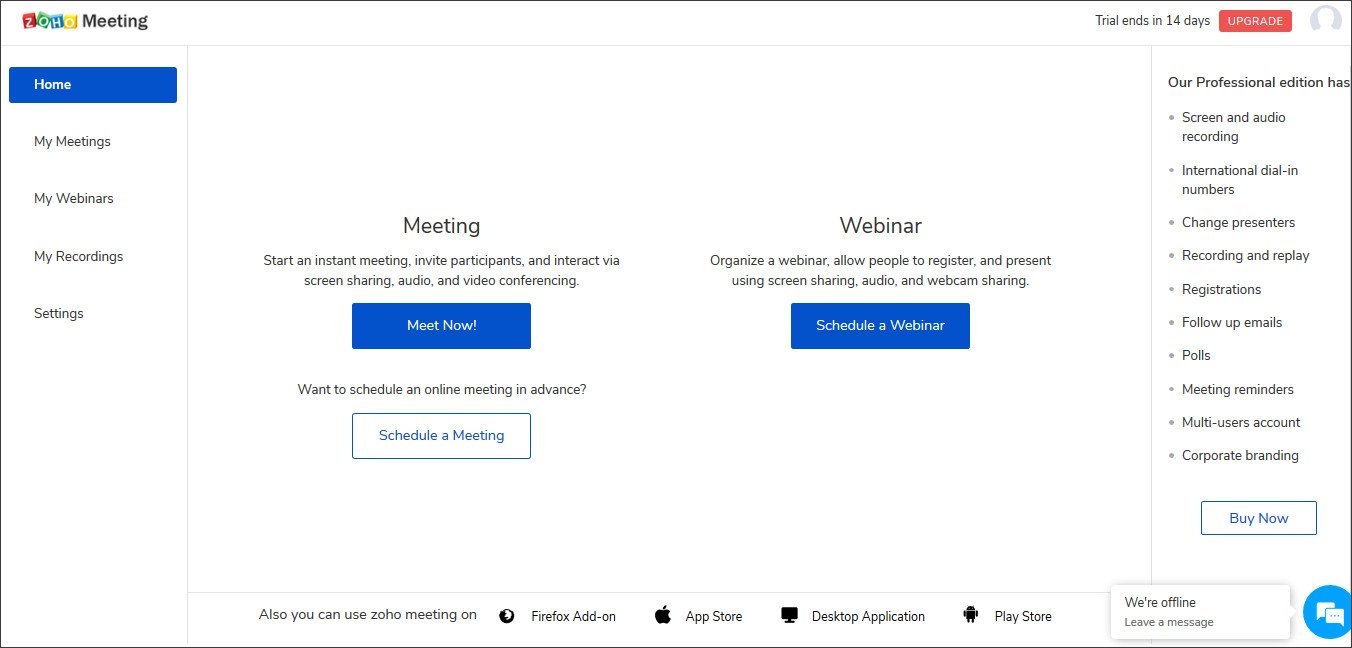
Task: Click Schedule a Meeting button
Action: (441, 436)
